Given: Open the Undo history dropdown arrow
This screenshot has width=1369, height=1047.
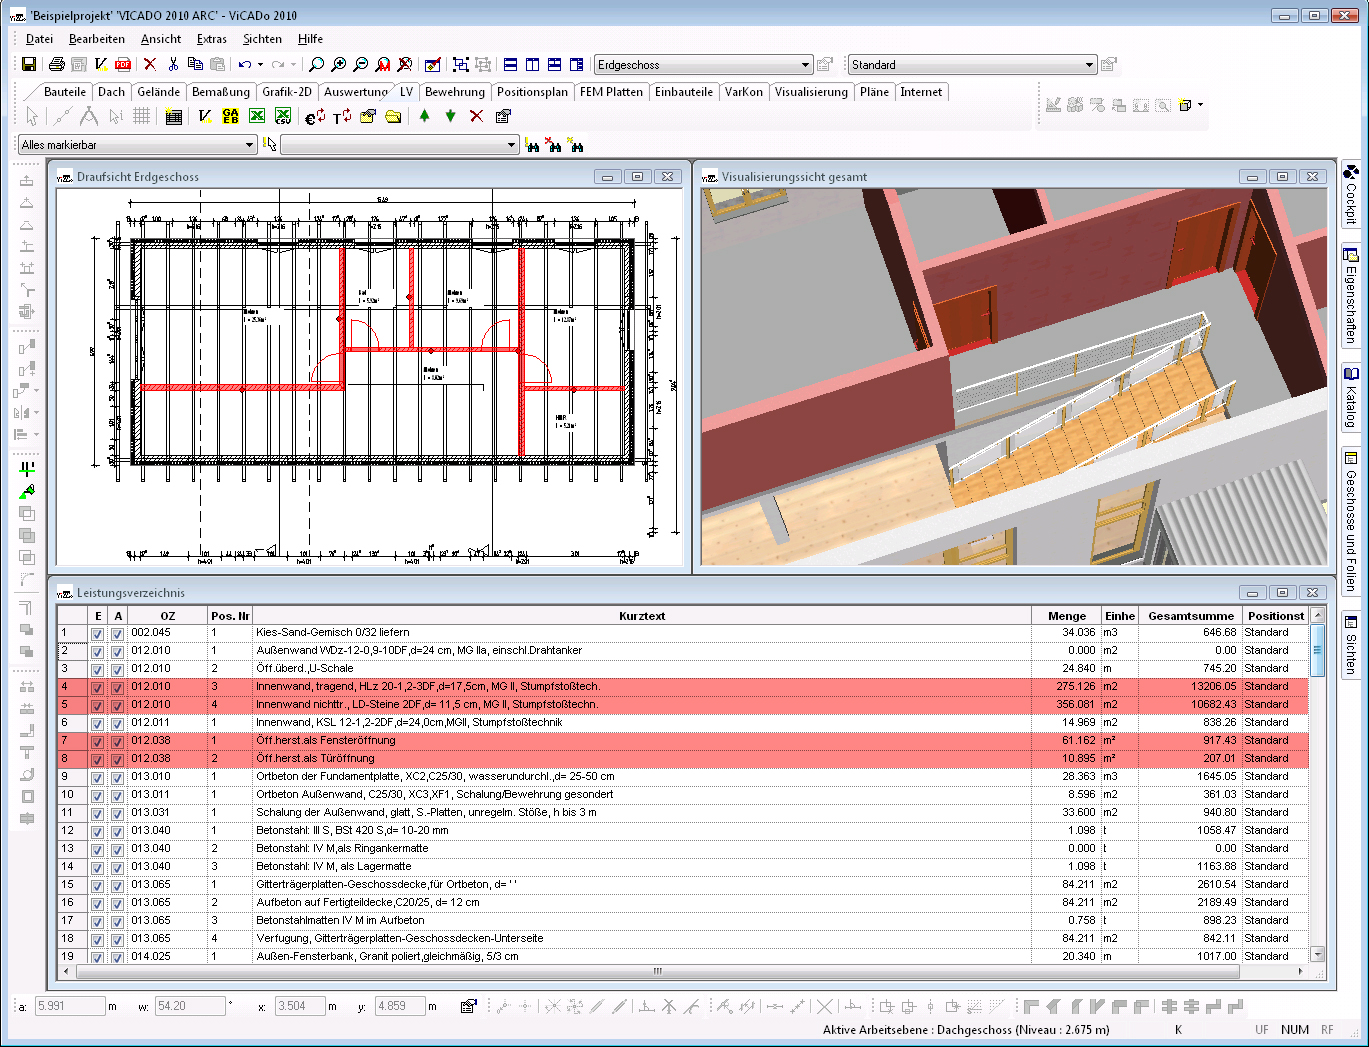Looking at the screenshot, I should tap(261, 64).
